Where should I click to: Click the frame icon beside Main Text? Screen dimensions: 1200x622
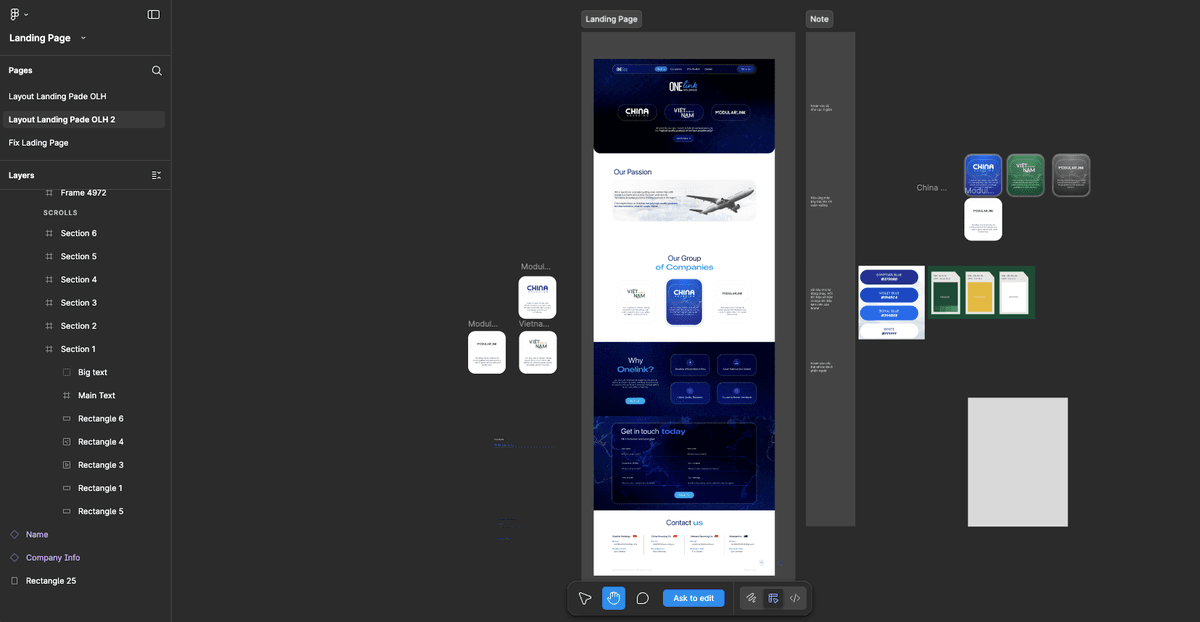(67, 395)
